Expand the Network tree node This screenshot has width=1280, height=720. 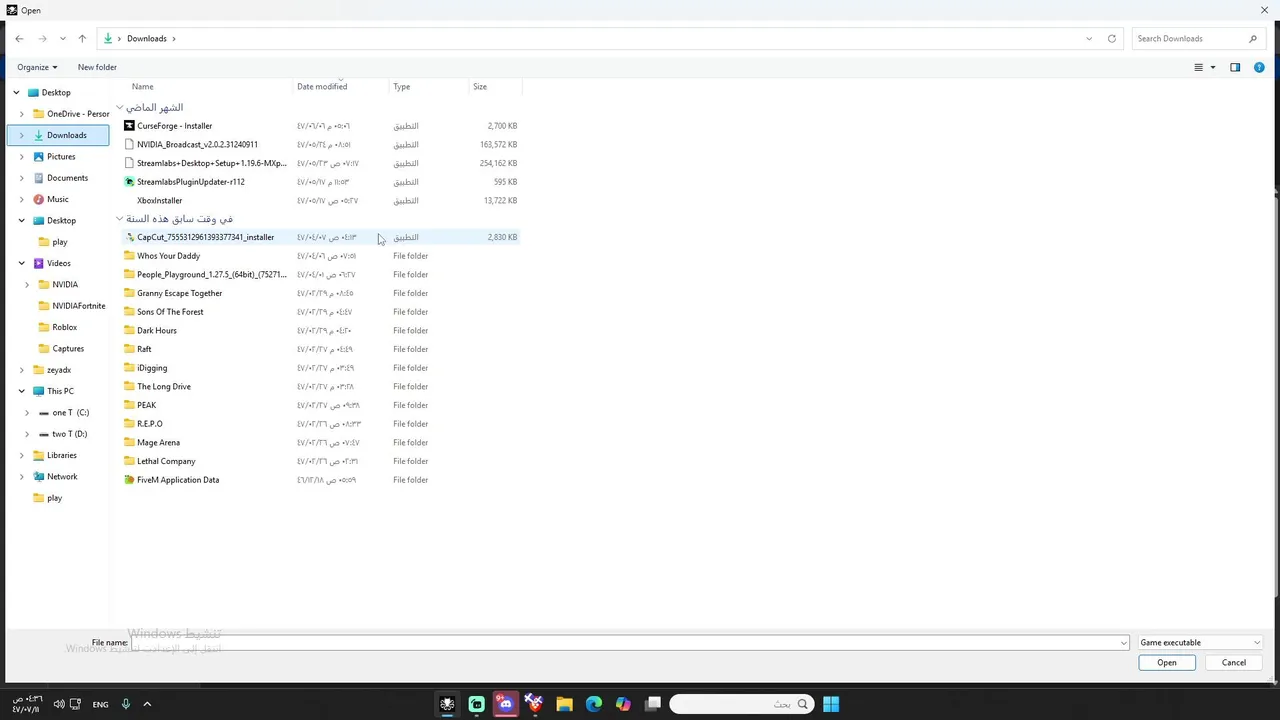(22, 477)
